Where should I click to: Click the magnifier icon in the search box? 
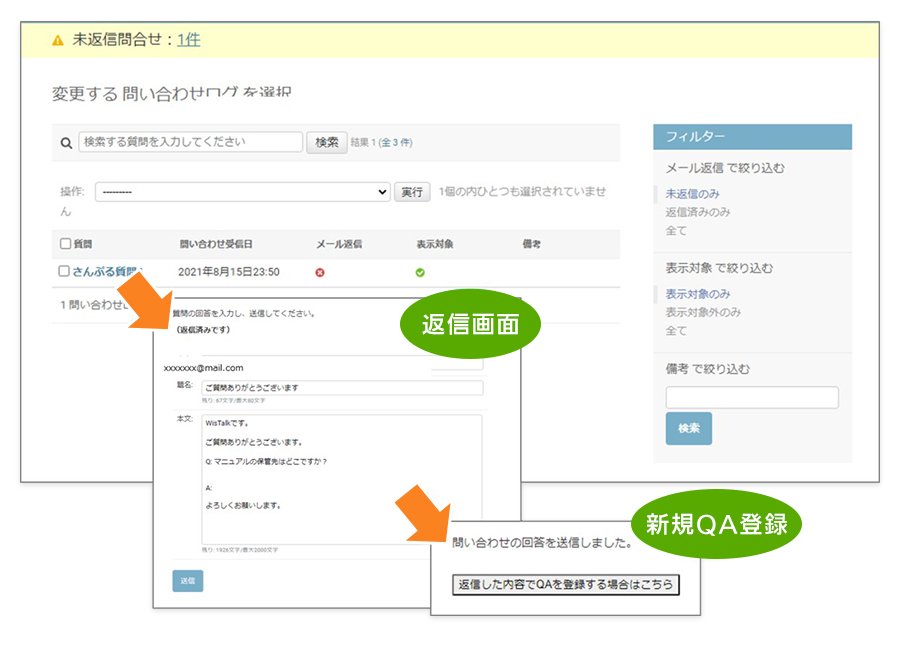[x=67, y=143]
